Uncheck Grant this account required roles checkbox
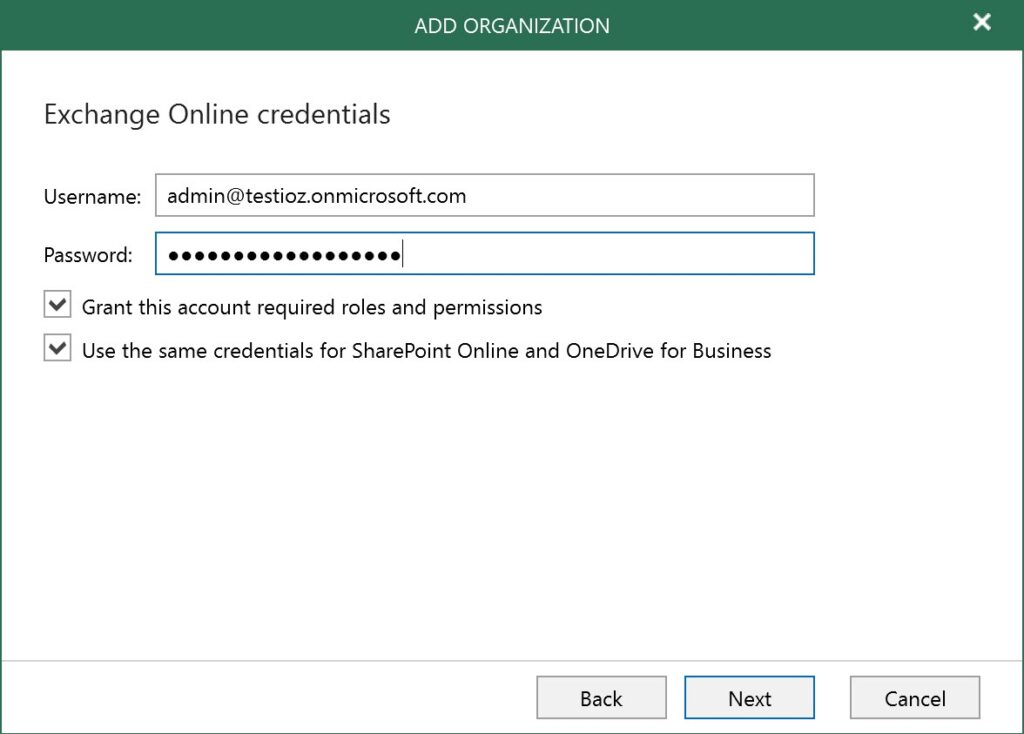 57,304
